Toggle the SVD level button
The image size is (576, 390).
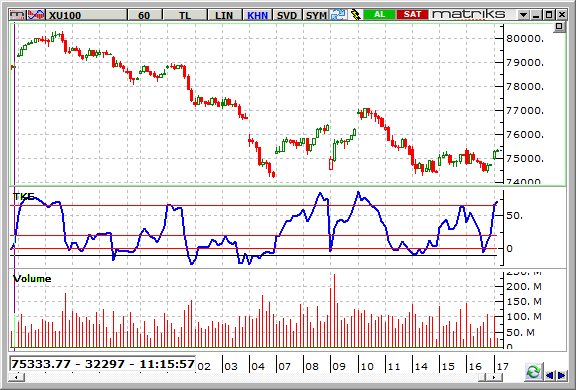click(287, 15)
